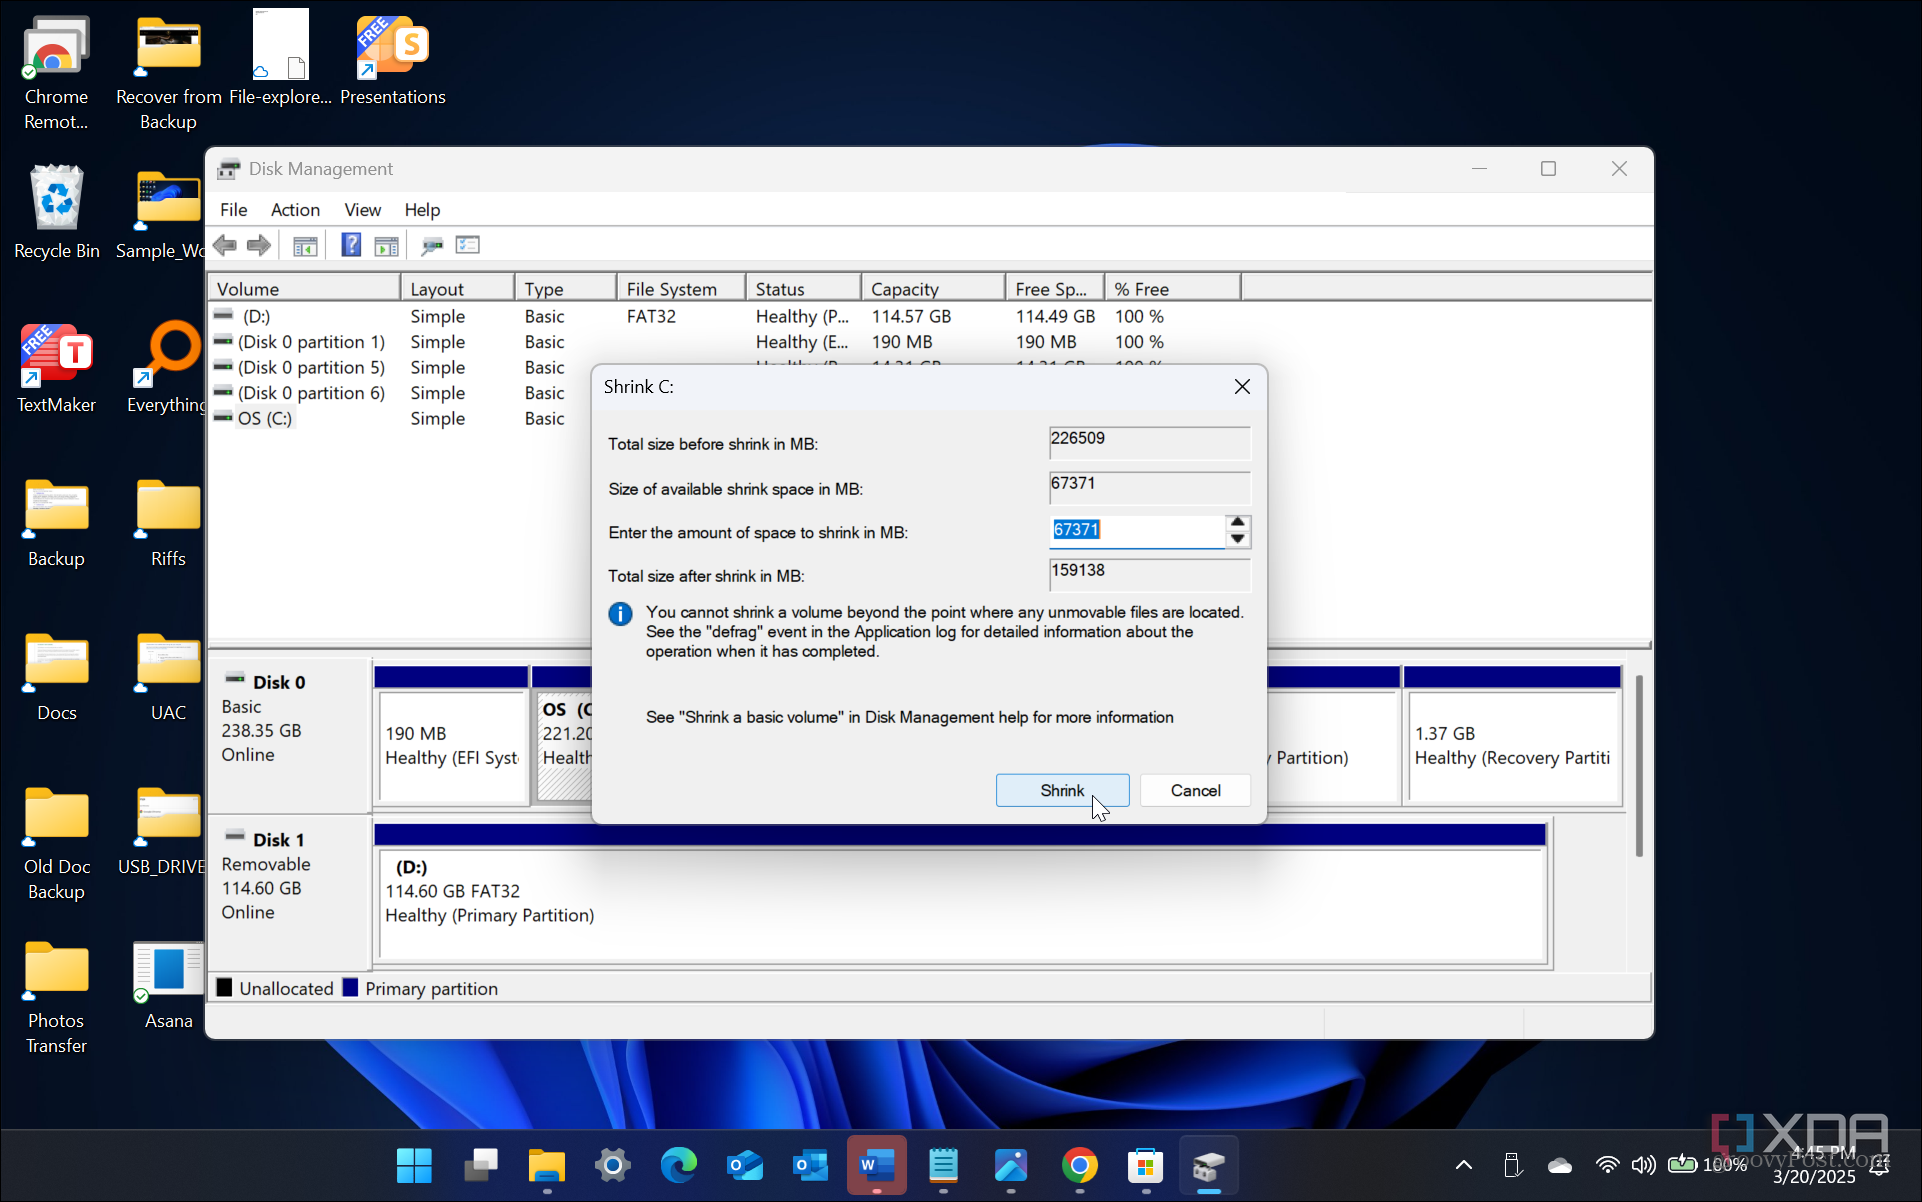The width and height of the screenshot is (1922, 1202).
Task: Open the View menu
Action: tap(362, 210)
